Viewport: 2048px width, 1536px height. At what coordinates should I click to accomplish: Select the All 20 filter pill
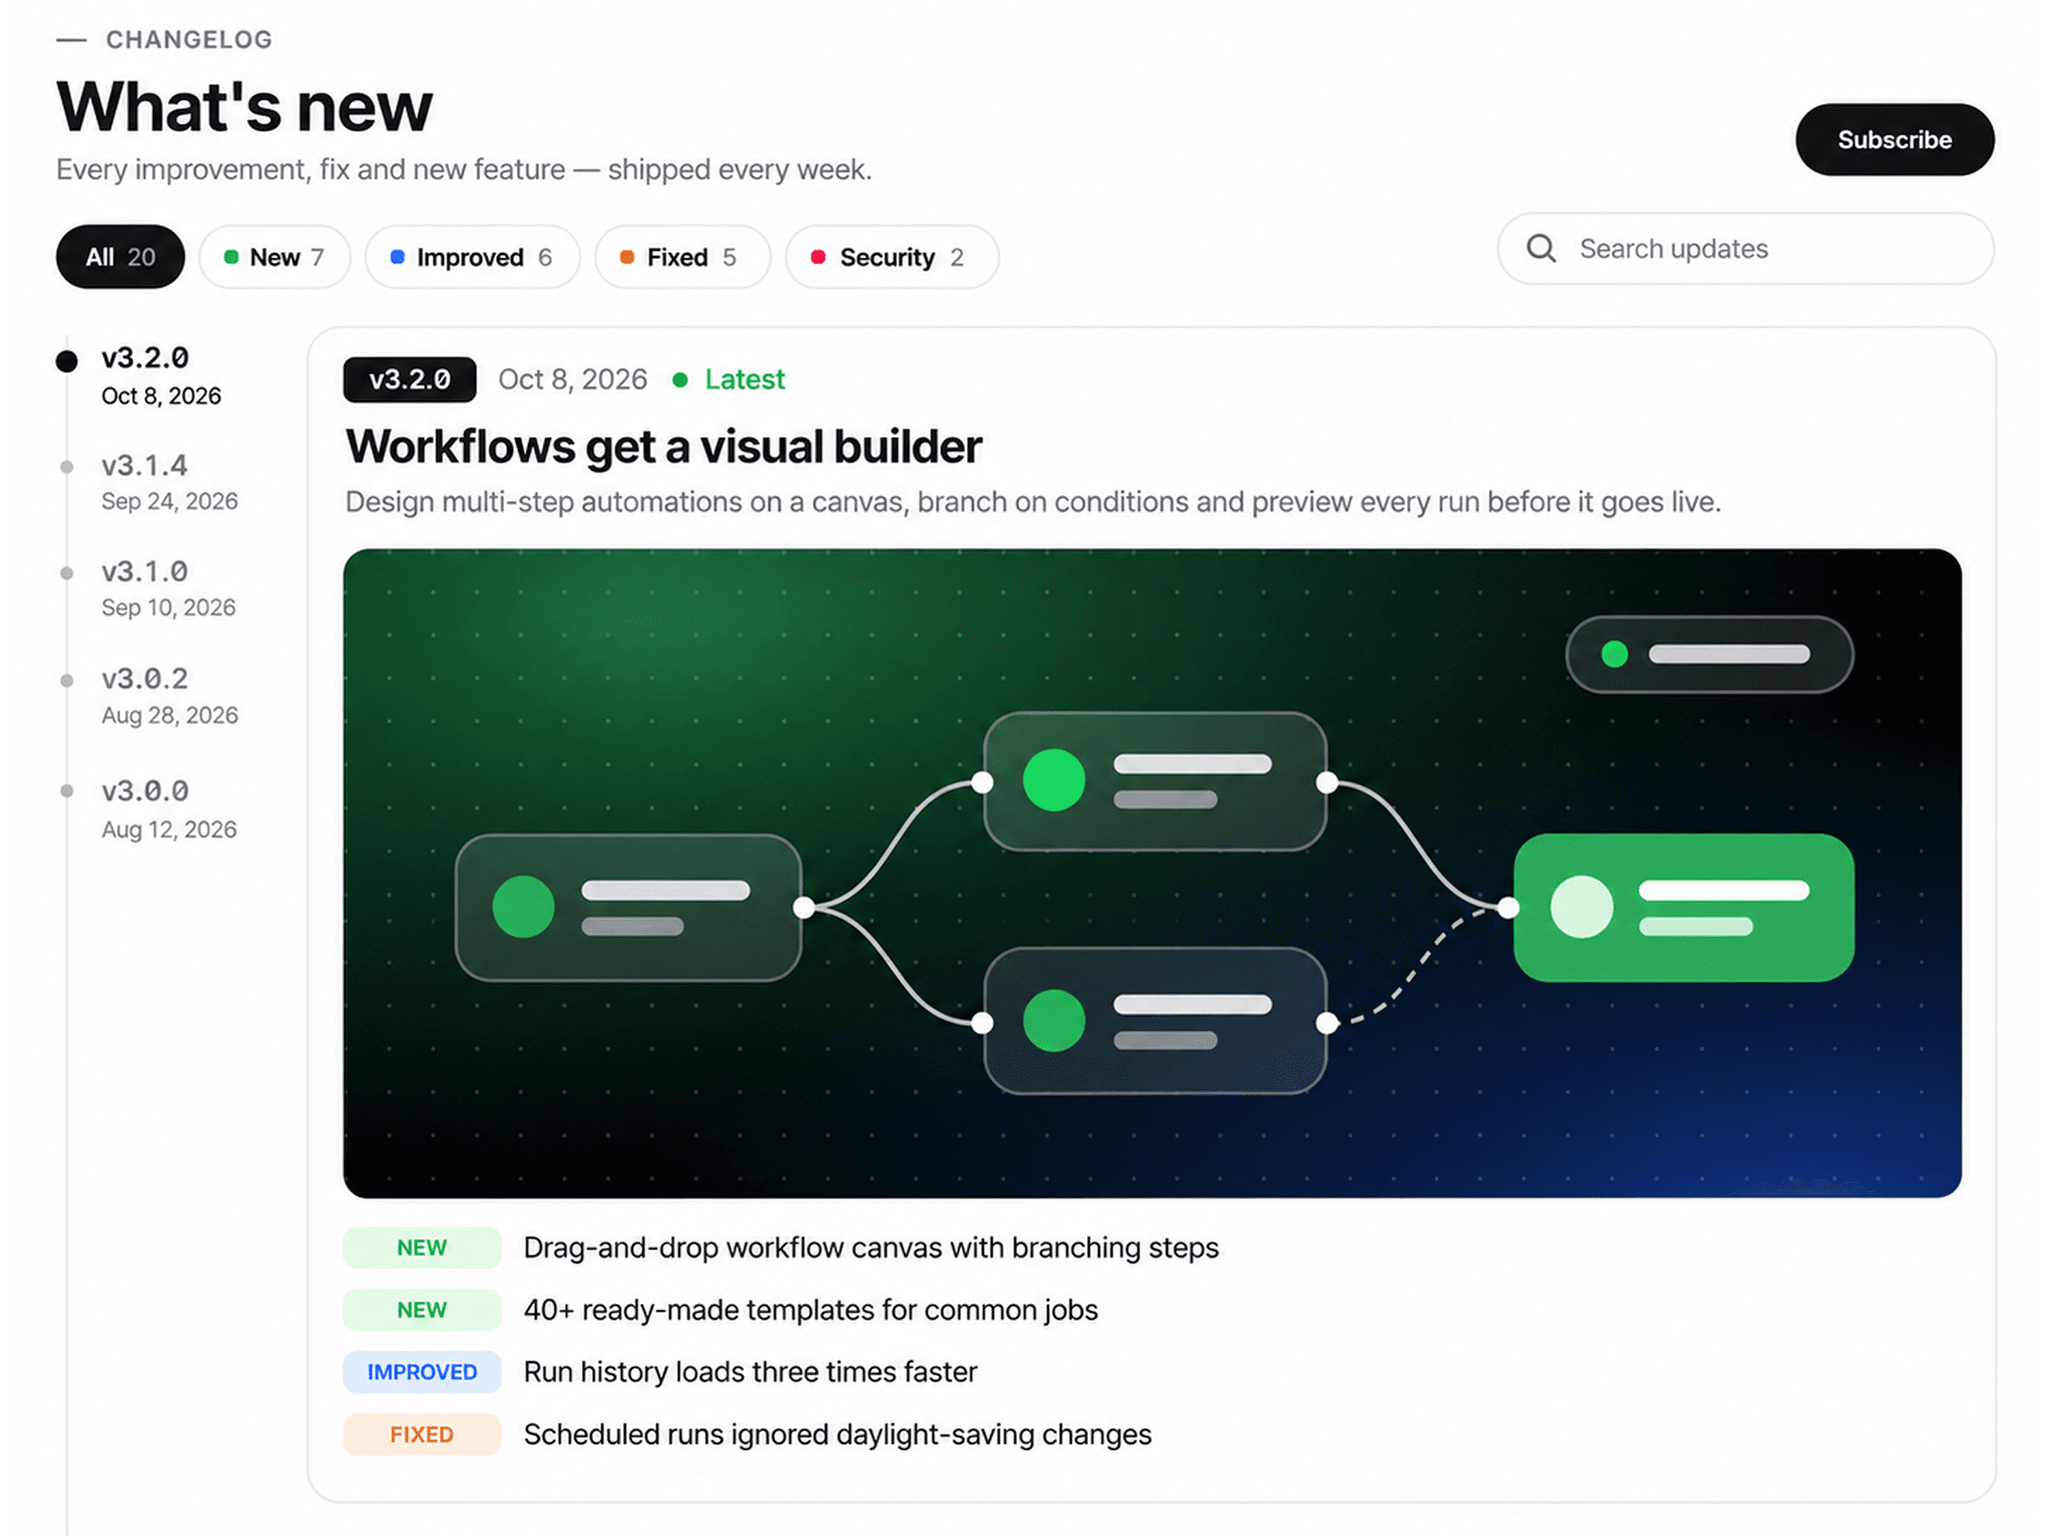[x=120, y=257]
